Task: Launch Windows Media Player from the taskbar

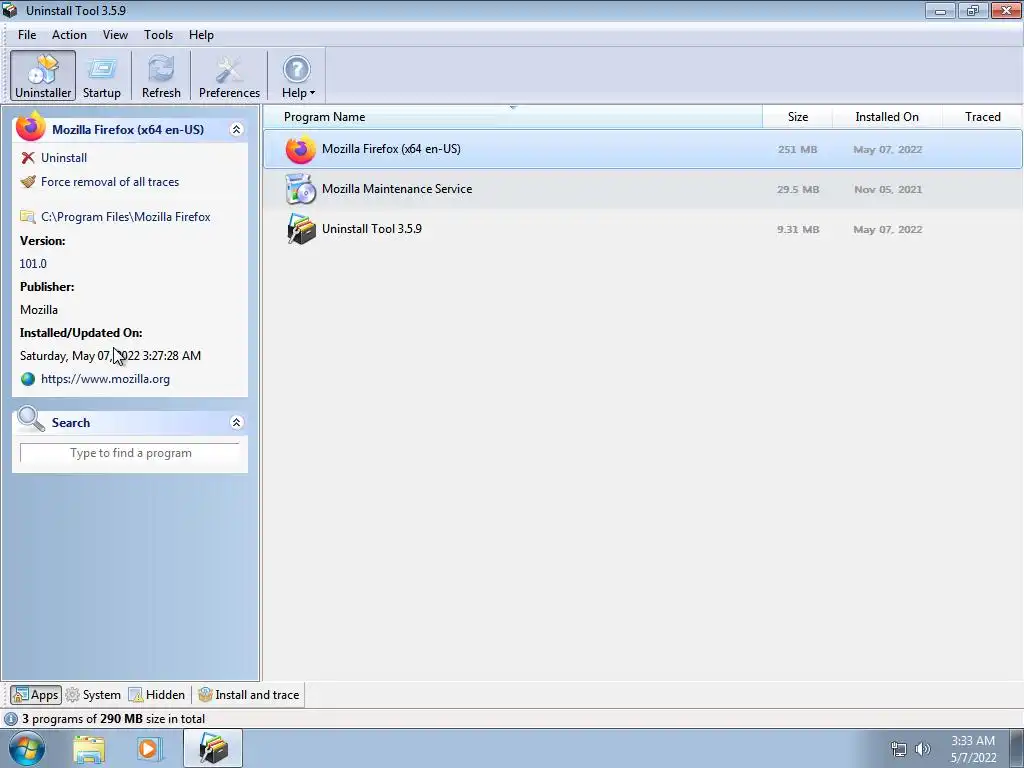Action: point(148,749)
